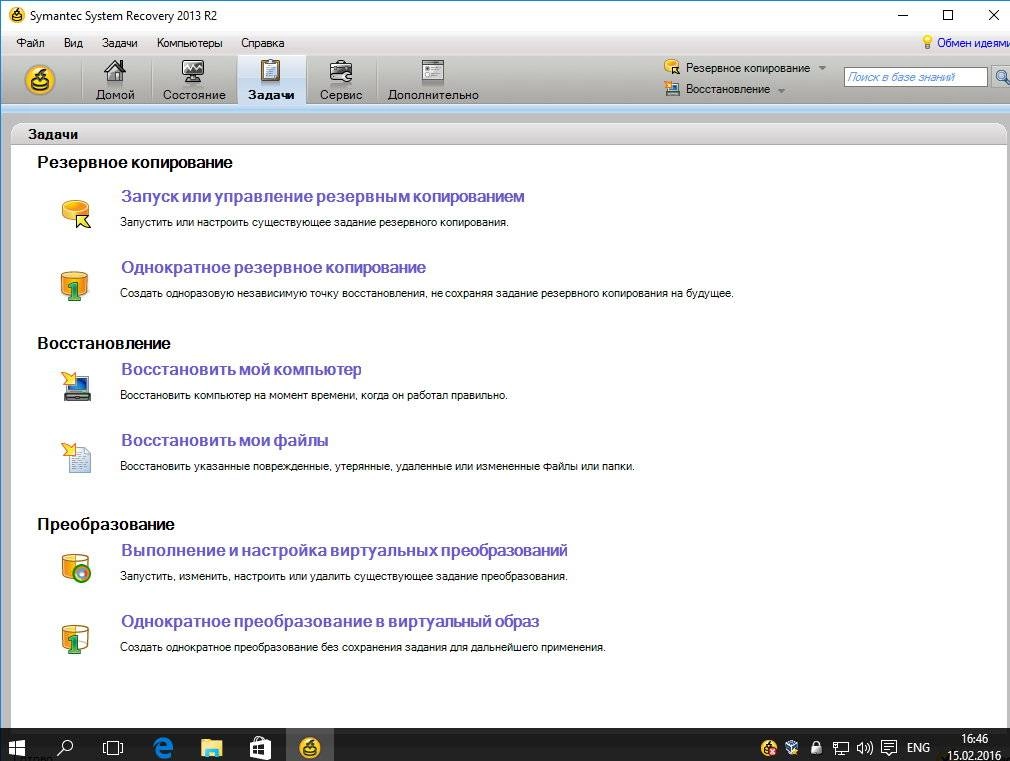Viewport: 1010px width, 761px height.
Task: Open Однократное преобразование в виртуальный образ link
Action: coord(330,621)
